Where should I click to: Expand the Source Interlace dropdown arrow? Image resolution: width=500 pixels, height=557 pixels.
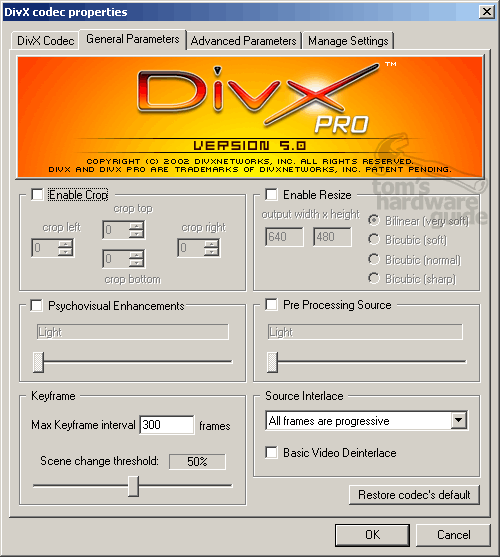(459, 421)
